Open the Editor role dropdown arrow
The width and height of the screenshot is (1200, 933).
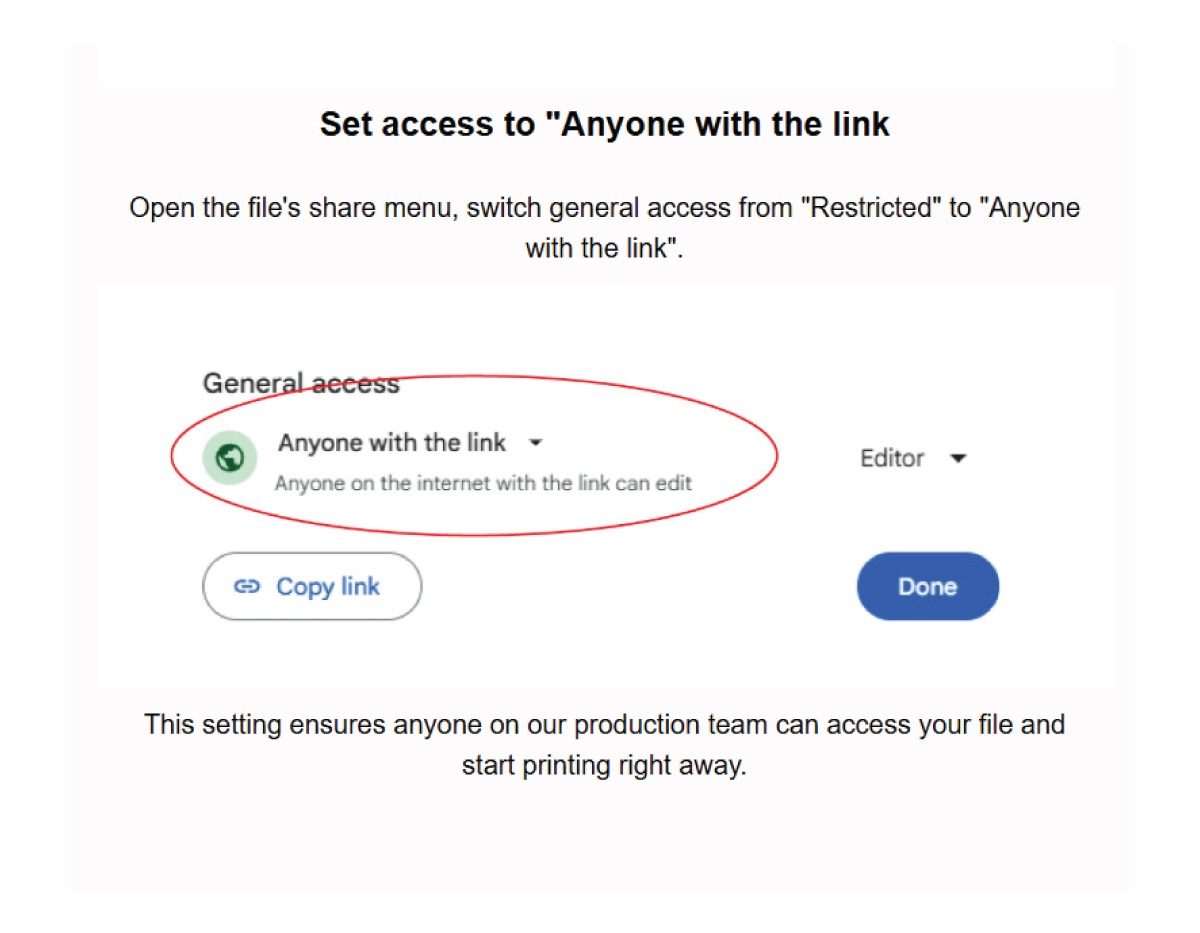(958, 459)
